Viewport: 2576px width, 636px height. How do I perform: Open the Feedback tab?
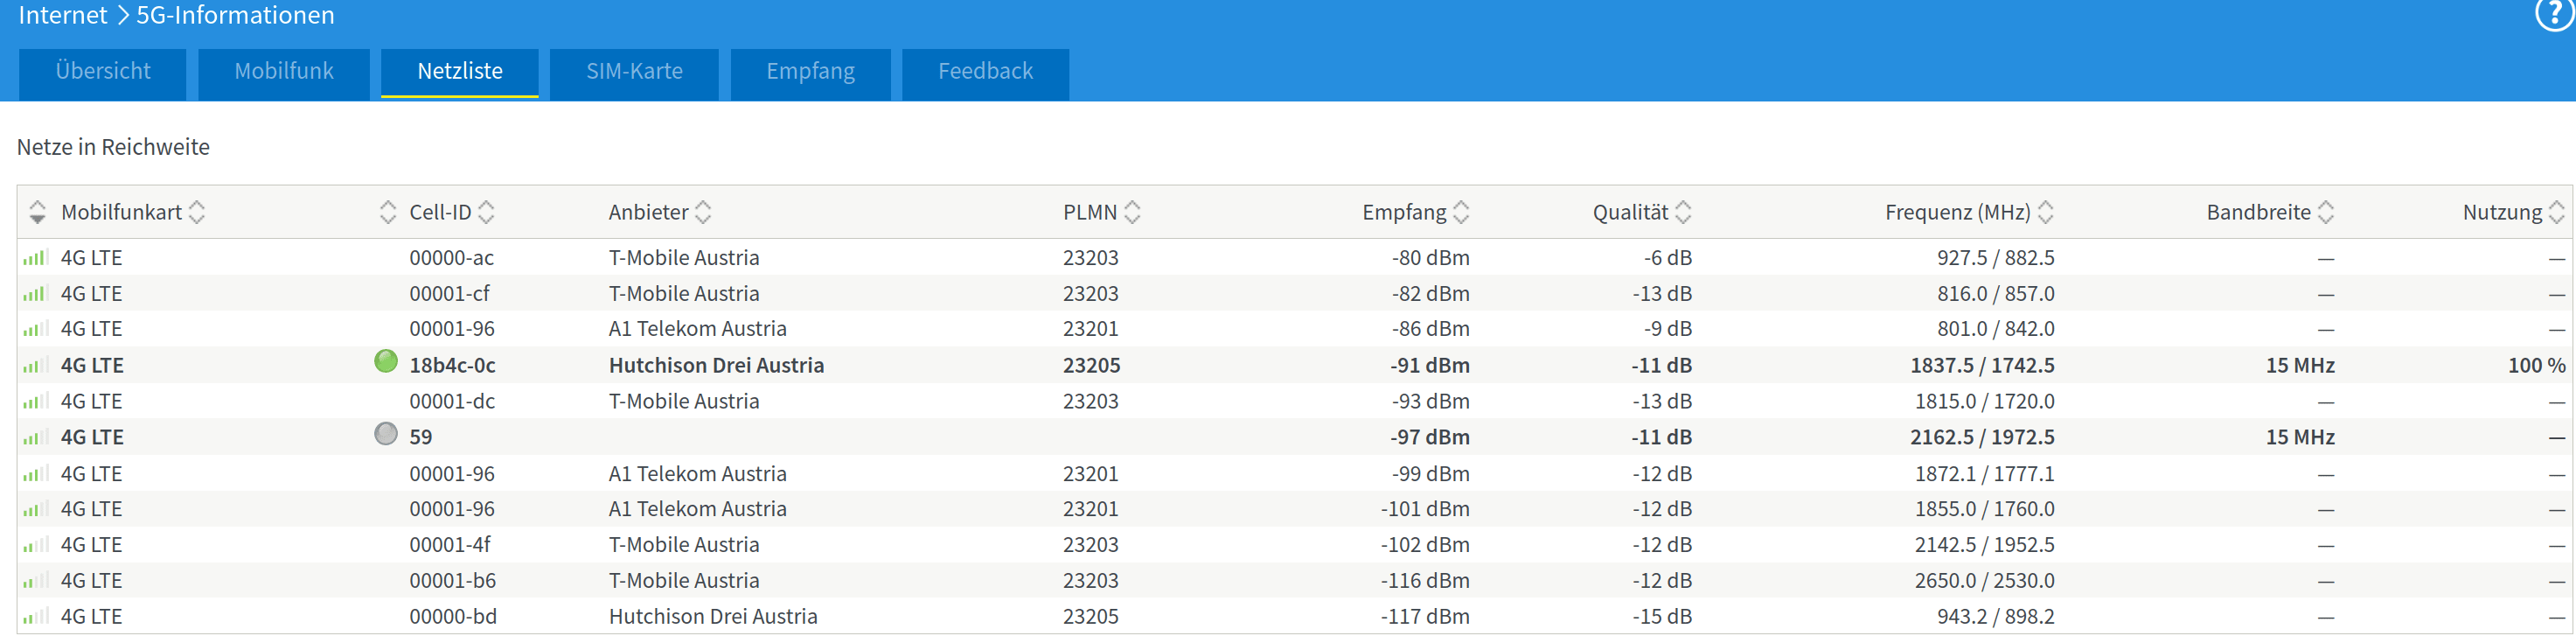click(985, 72)
